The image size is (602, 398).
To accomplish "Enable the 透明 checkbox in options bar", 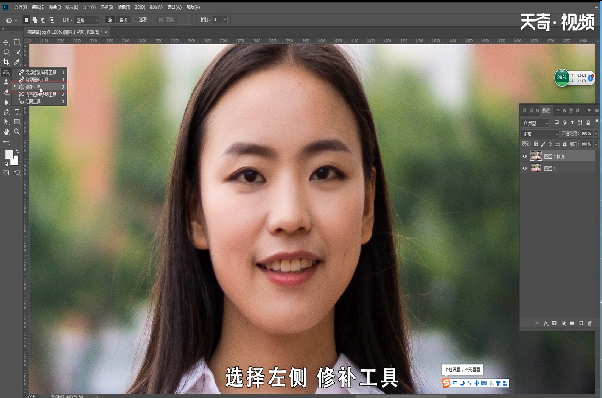I will [x=136, y=20].
